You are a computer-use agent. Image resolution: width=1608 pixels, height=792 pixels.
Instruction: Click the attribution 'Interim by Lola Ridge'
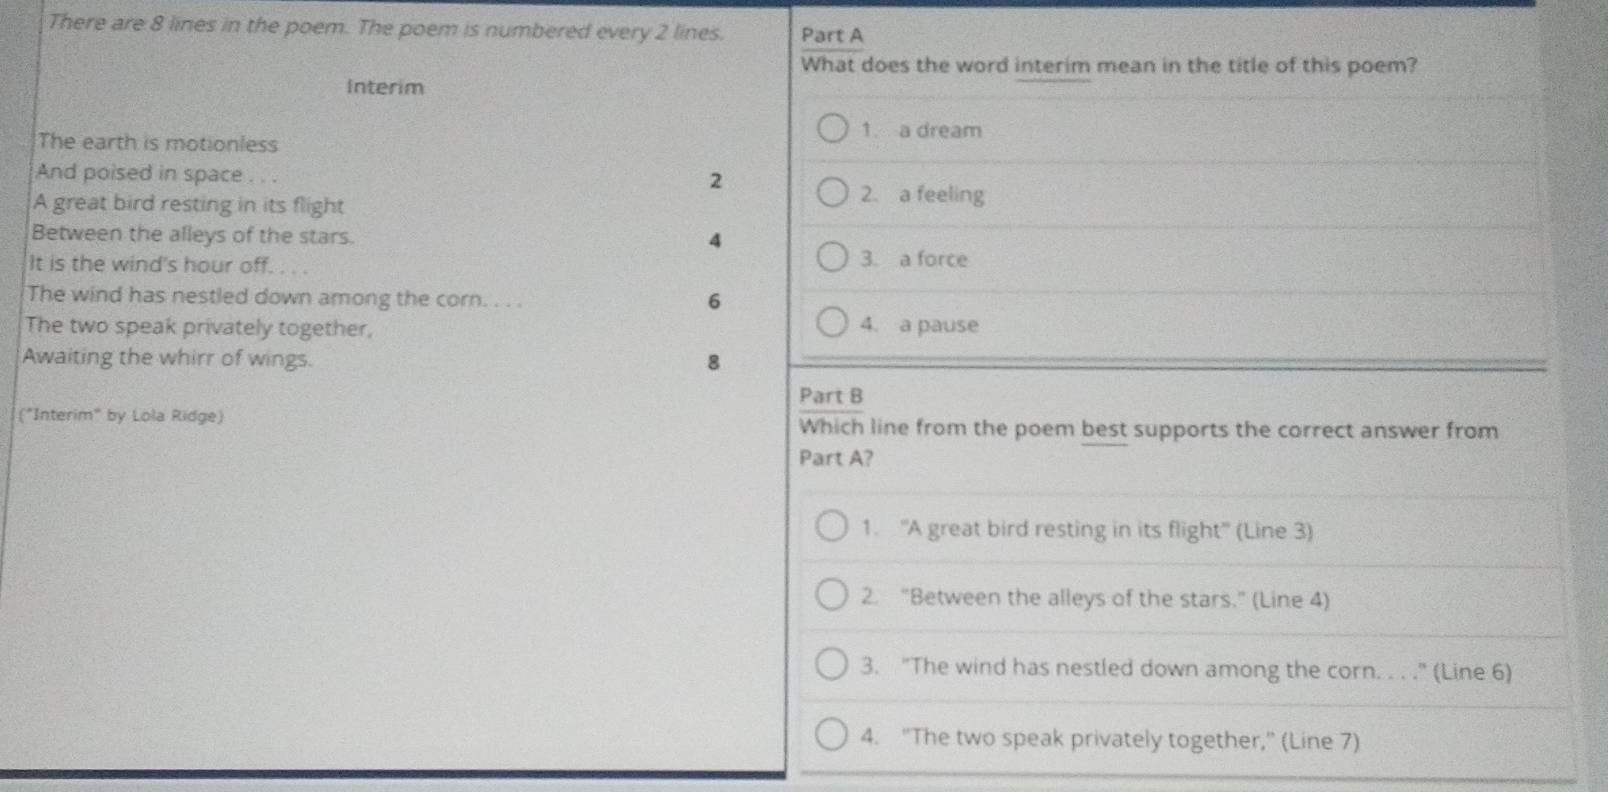coord(121,415)
